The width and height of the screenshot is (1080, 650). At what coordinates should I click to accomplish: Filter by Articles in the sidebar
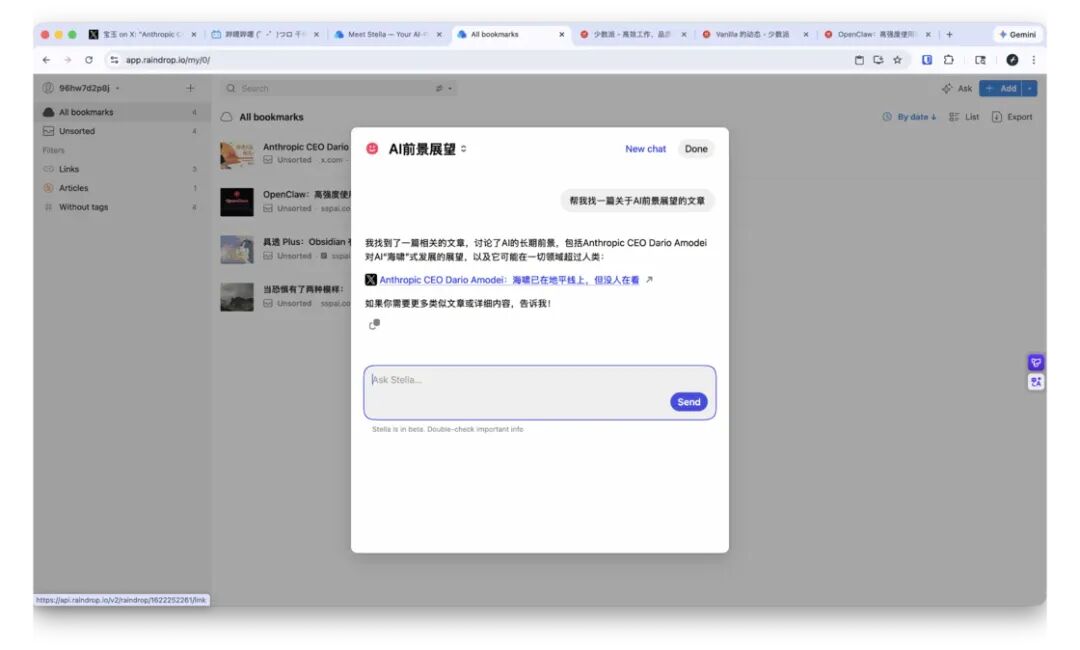click(x=121, y=188)
